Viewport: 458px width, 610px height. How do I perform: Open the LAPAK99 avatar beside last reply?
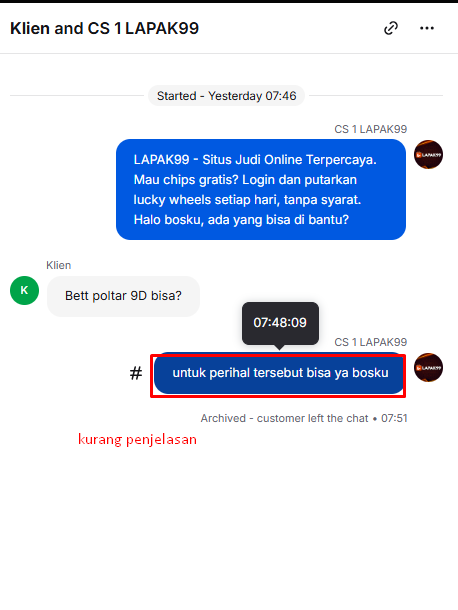coord(428,367)
